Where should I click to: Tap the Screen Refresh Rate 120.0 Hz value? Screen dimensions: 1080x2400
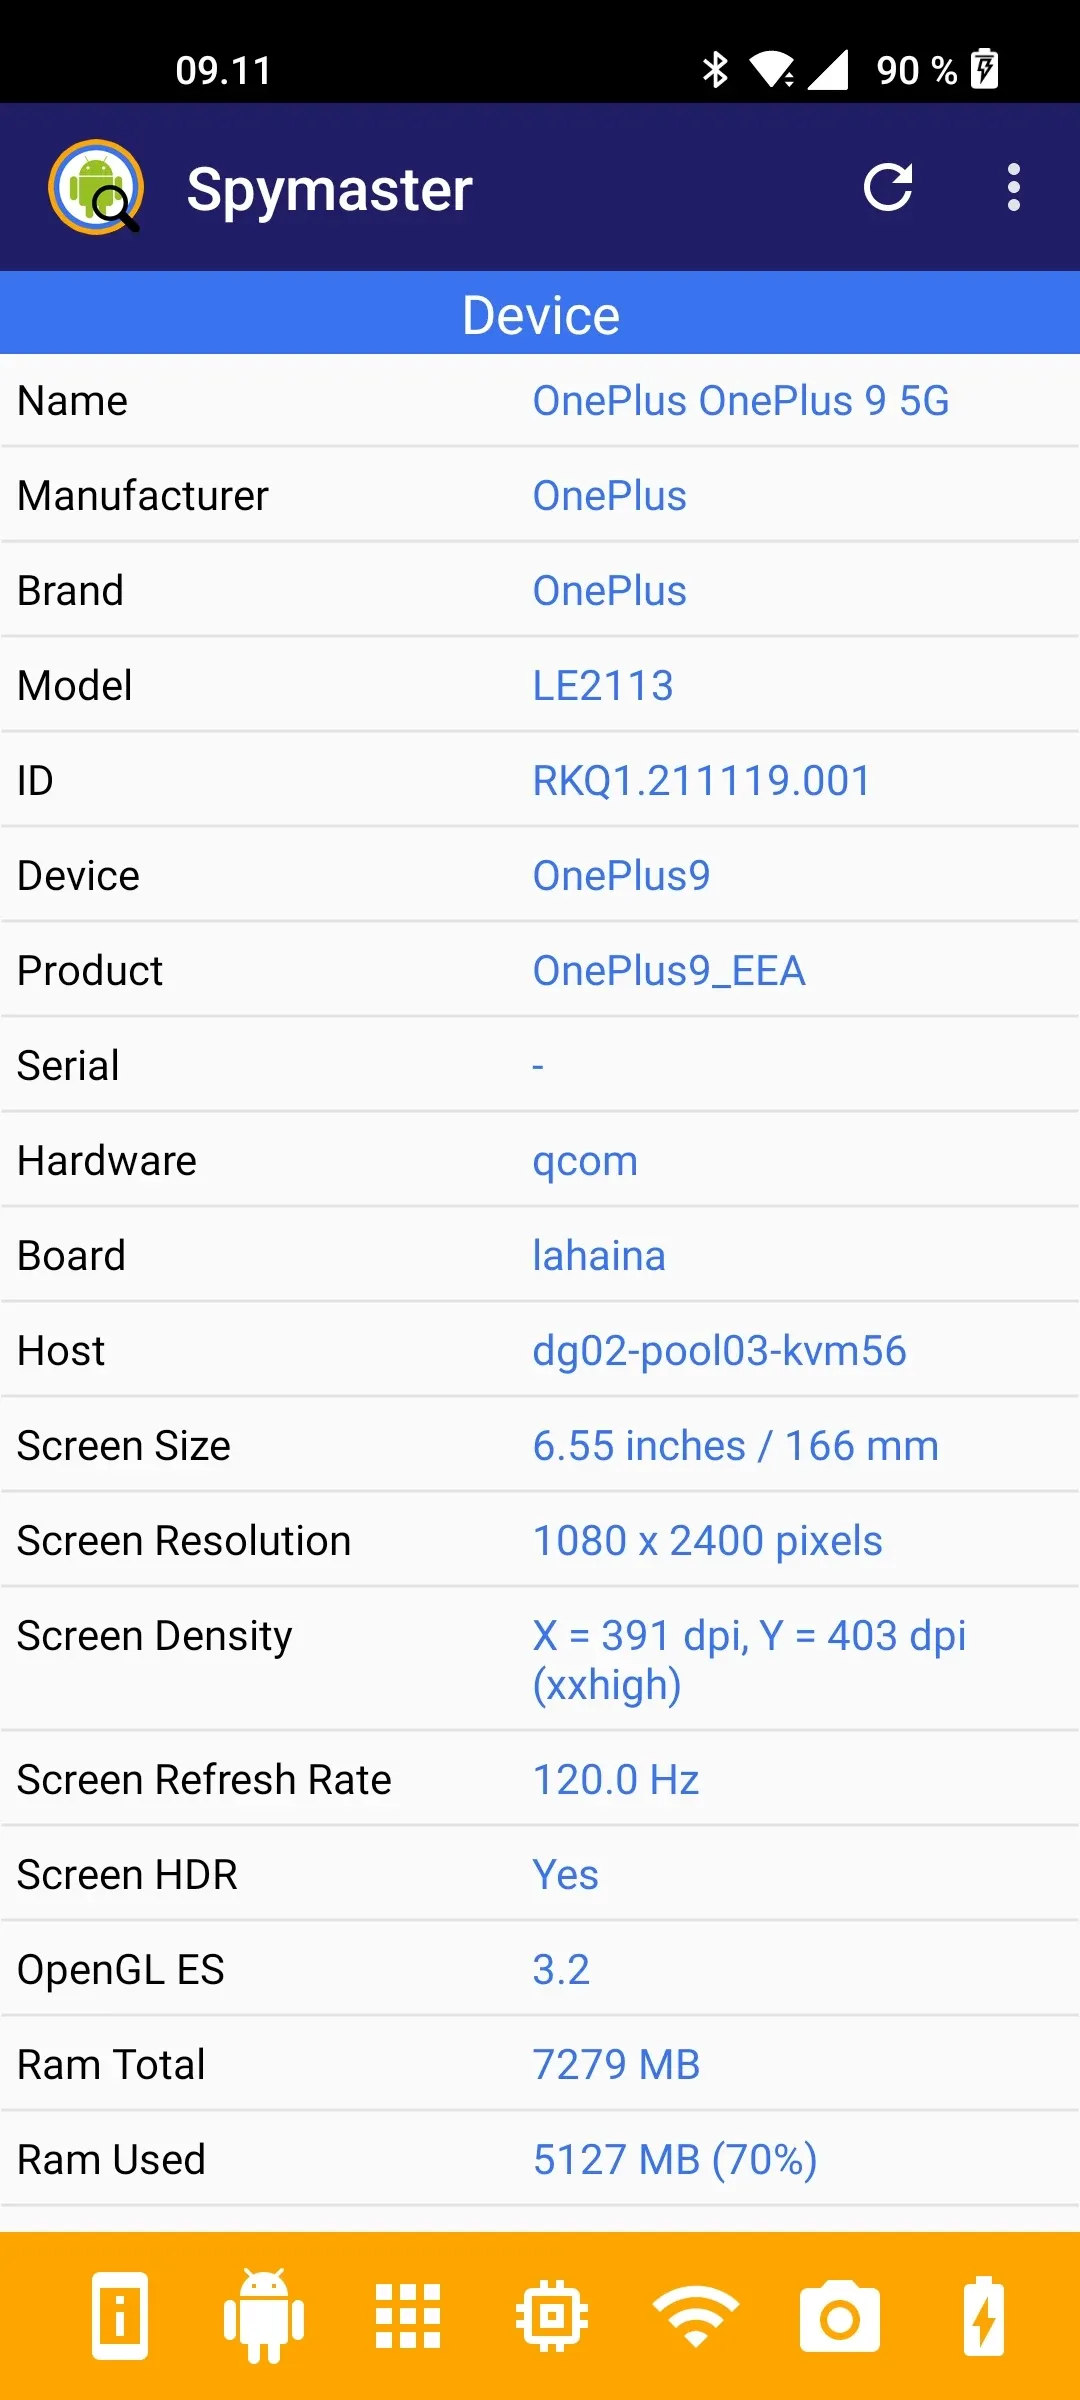coord(616,1780)
